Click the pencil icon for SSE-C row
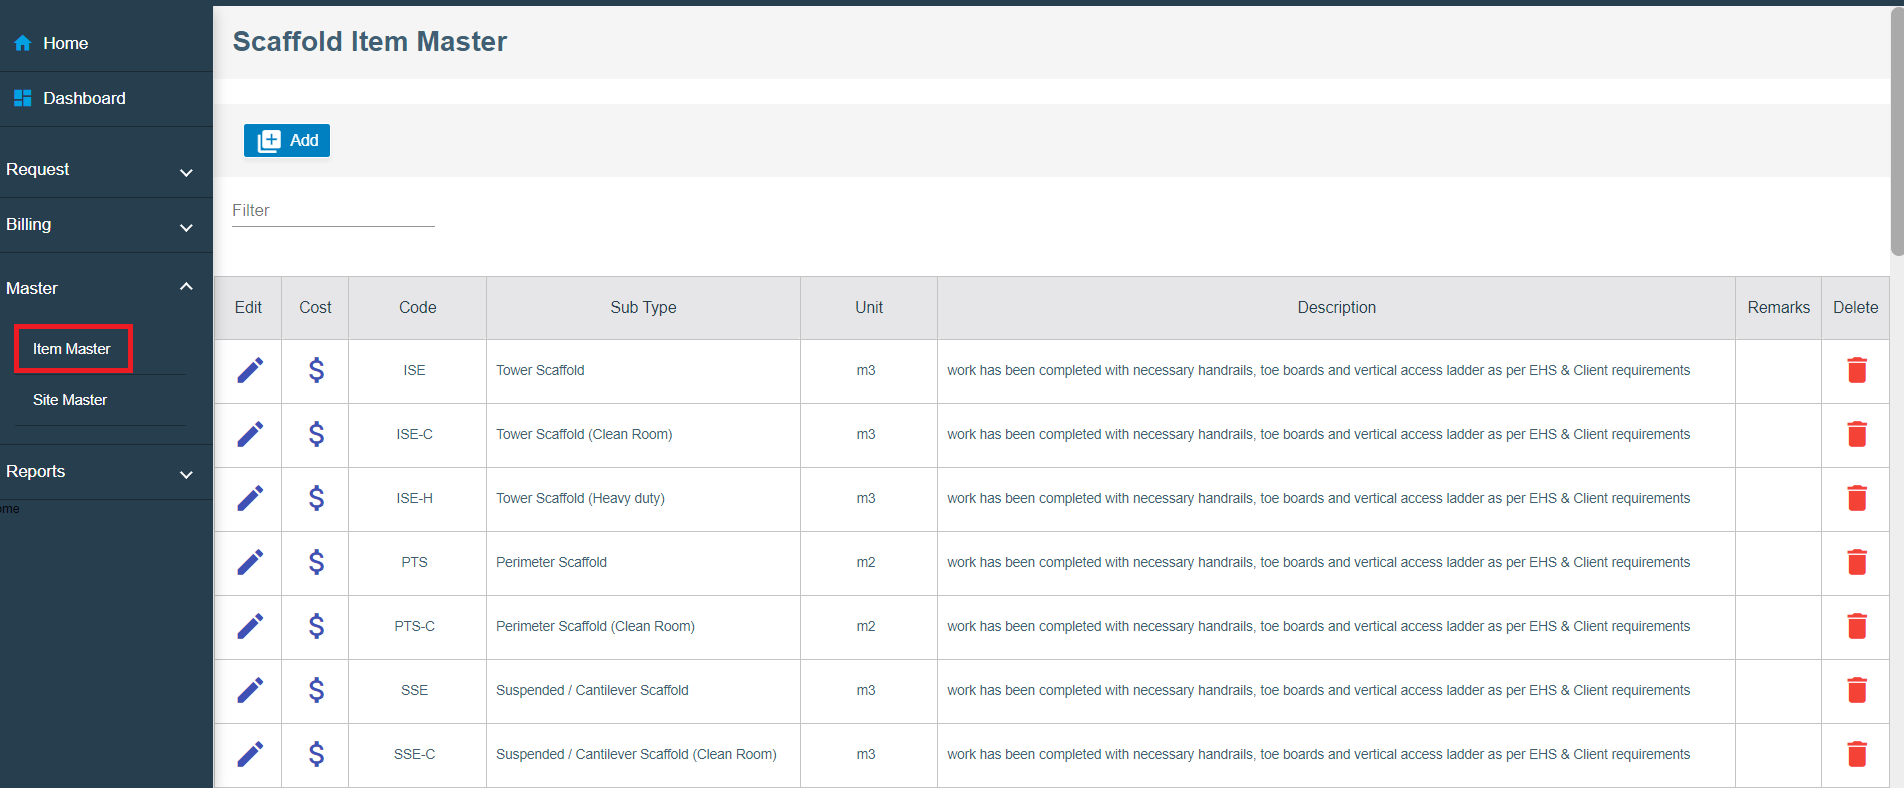Screen dimensions: 1904x796 pos(250,754)
